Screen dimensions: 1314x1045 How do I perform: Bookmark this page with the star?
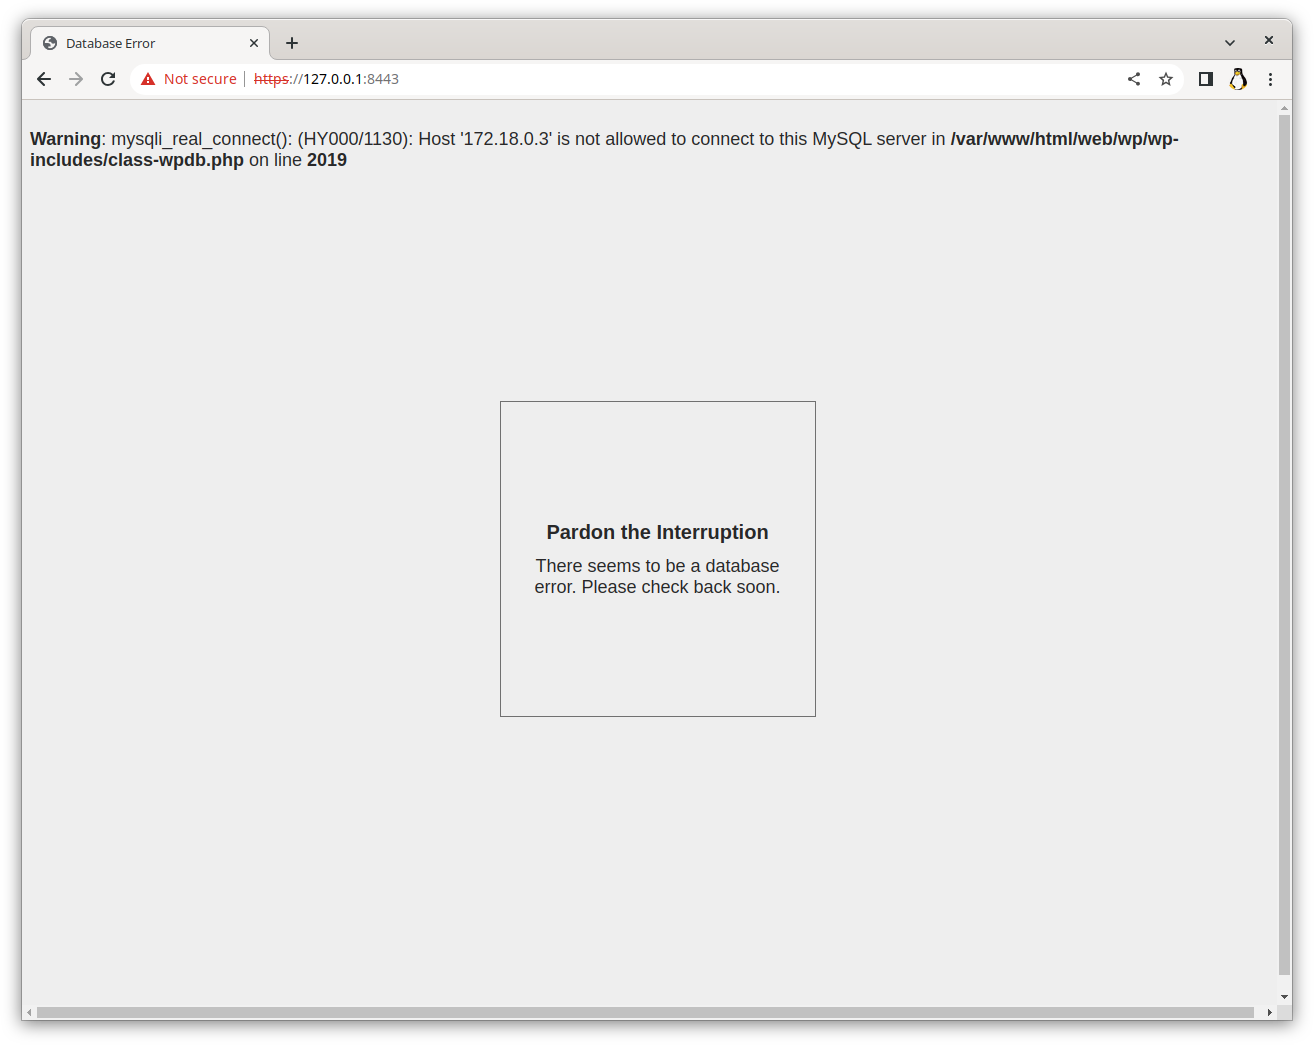[x=1166, y=79]
